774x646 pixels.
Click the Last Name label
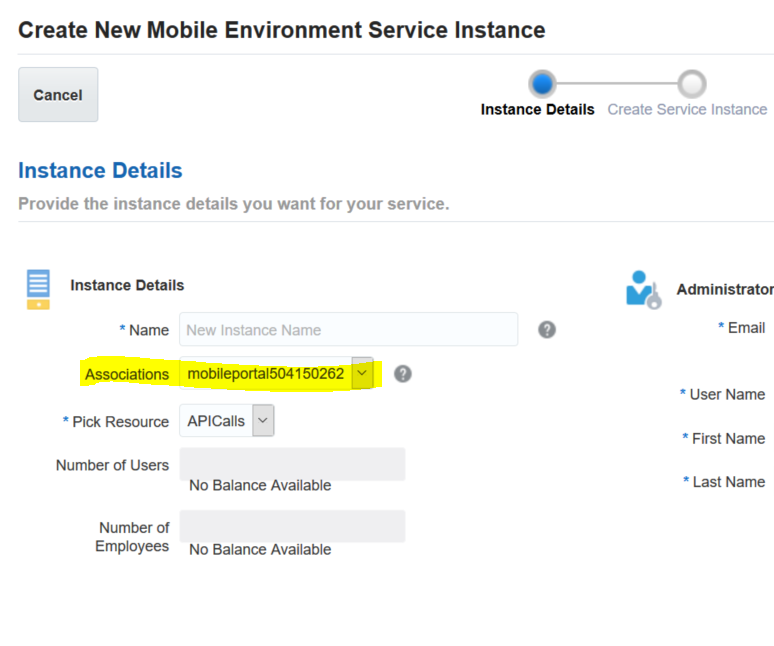coord(728,482)
